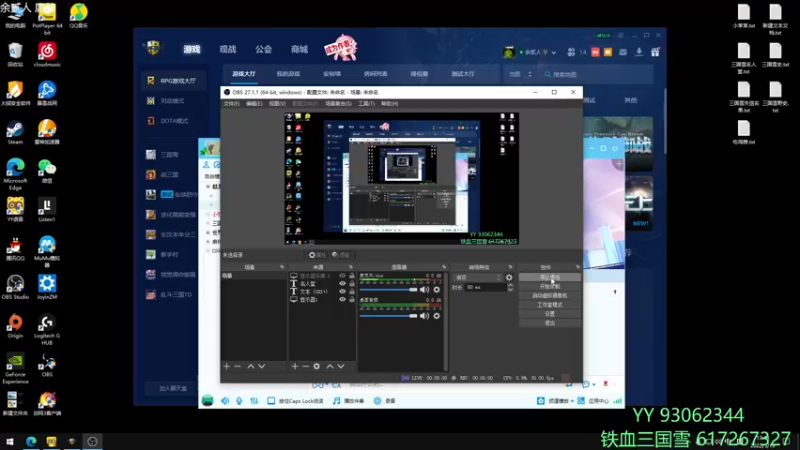800x450 pixels.
Task: Open Listen1 desktop icon
Action: coord(47,210)
